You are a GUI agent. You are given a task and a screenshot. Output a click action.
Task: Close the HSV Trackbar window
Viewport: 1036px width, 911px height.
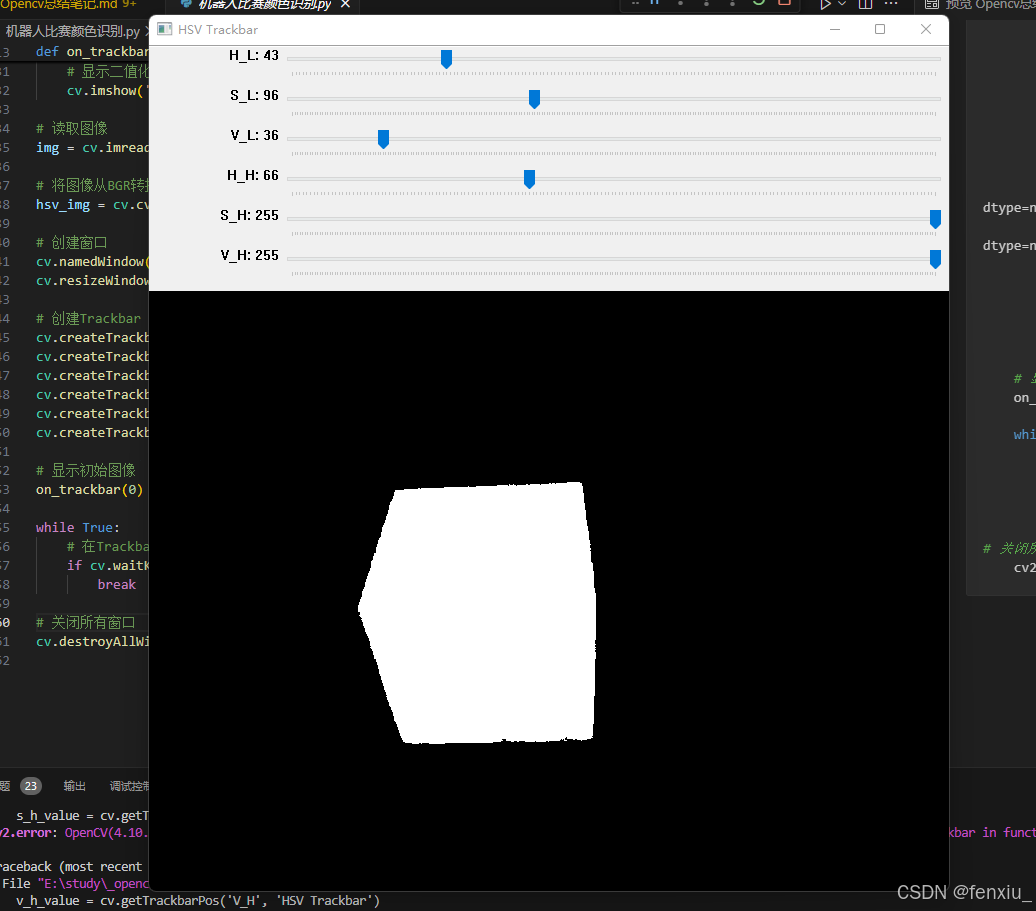[x=926, y=29]
